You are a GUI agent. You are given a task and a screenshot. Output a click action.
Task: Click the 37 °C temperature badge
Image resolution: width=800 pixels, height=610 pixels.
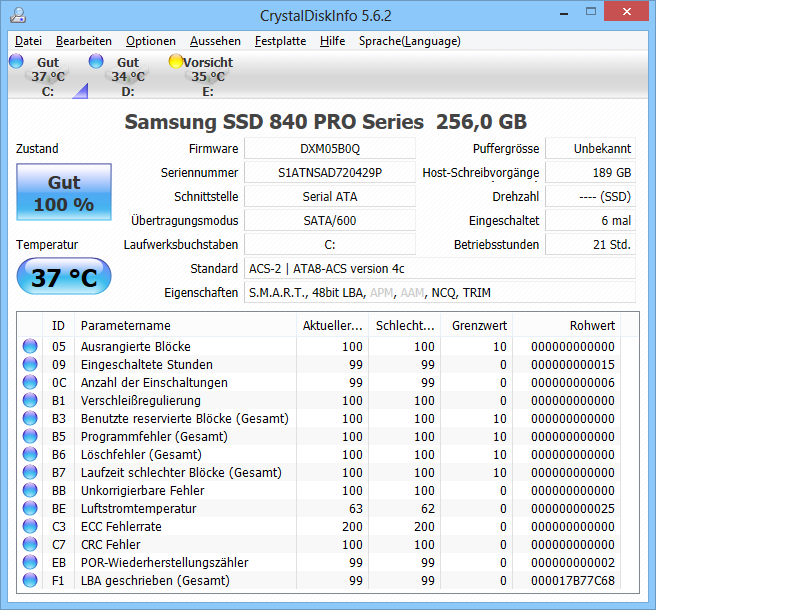64,276
